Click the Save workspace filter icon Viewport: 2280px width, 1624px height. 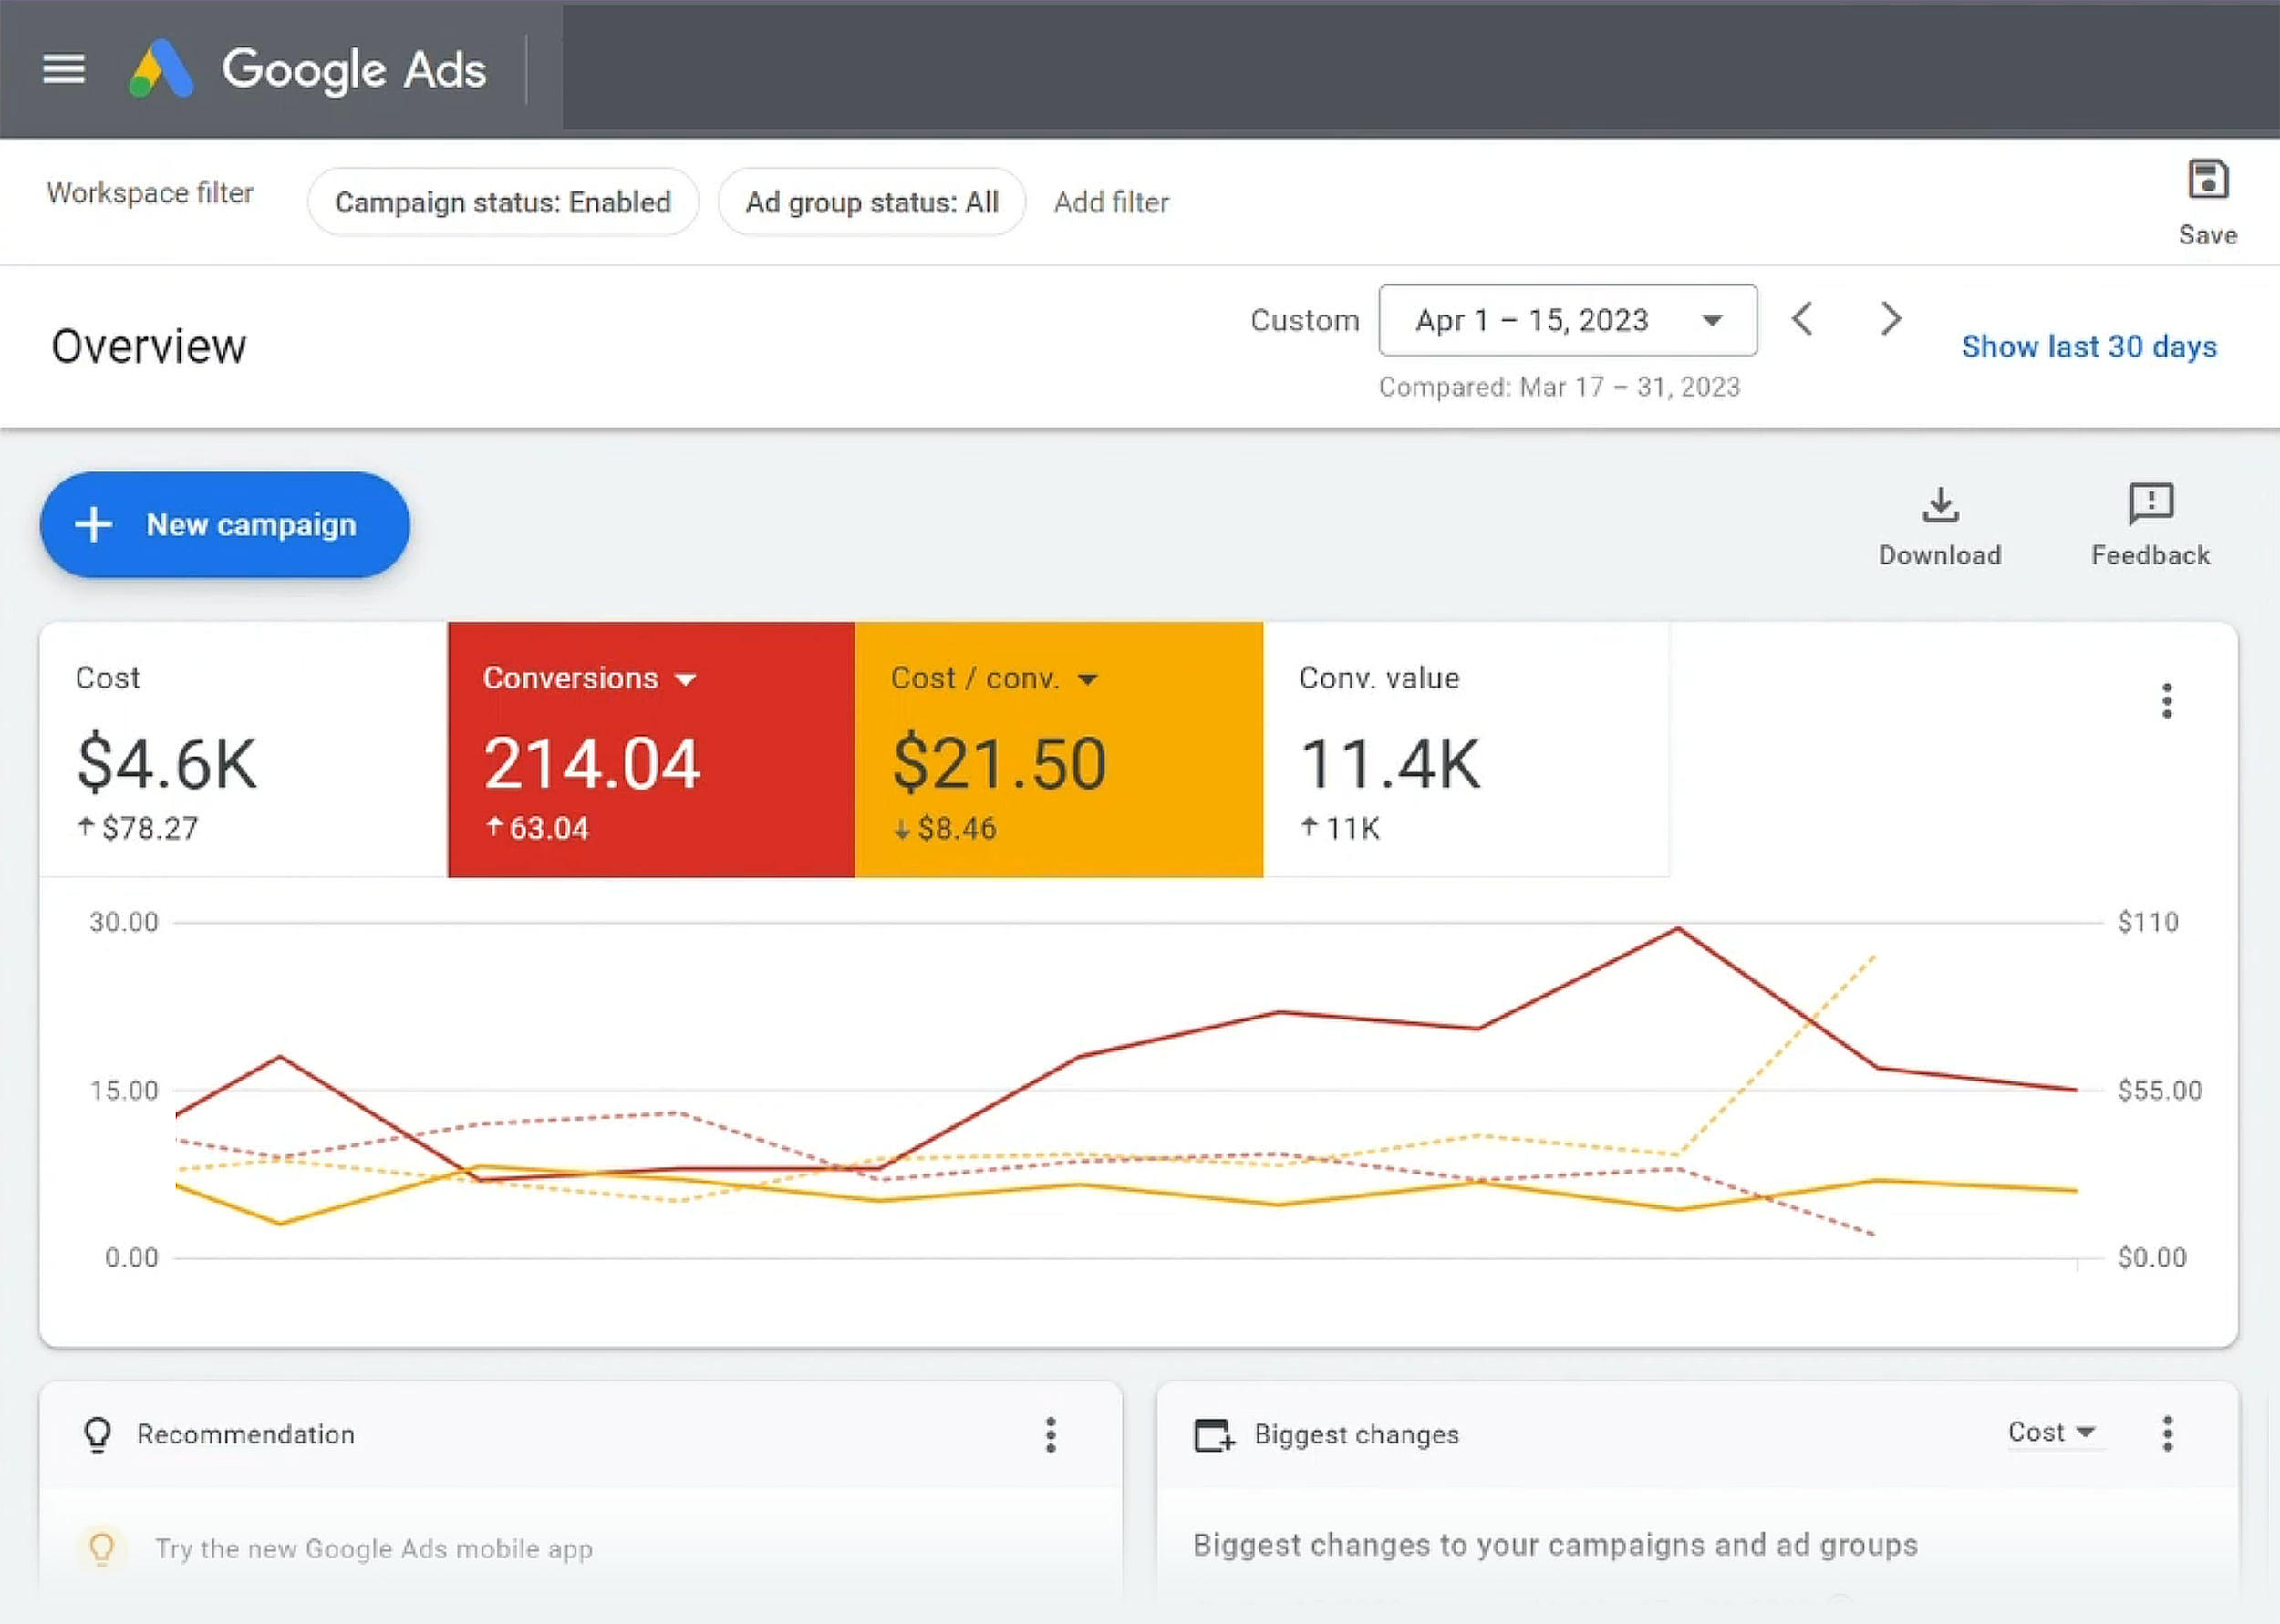2207,181
